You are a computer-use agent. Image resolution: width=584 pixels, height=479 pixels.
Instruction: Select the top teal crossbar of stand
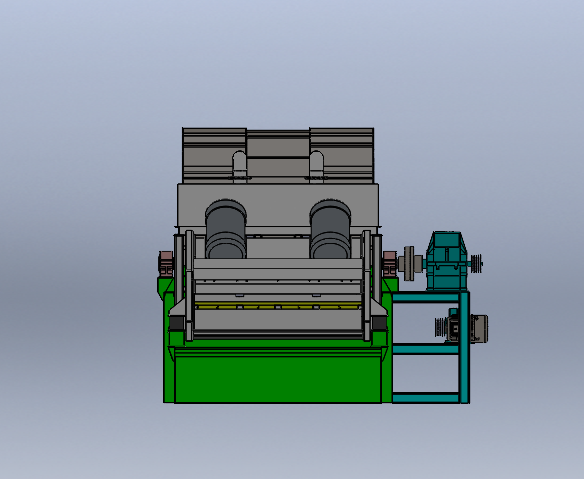point(426,297)
